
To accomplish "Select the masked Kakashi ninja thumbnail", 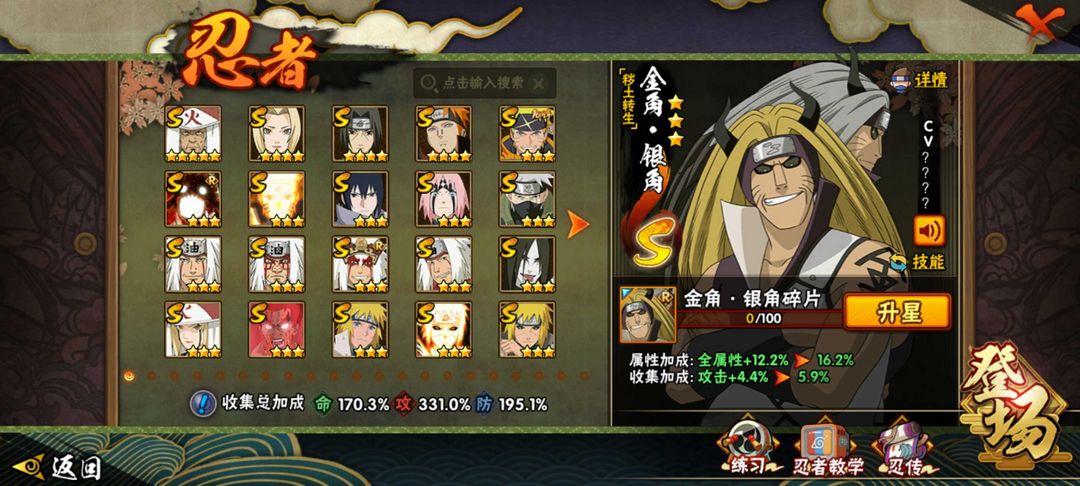I will click(x=527, y=199).
